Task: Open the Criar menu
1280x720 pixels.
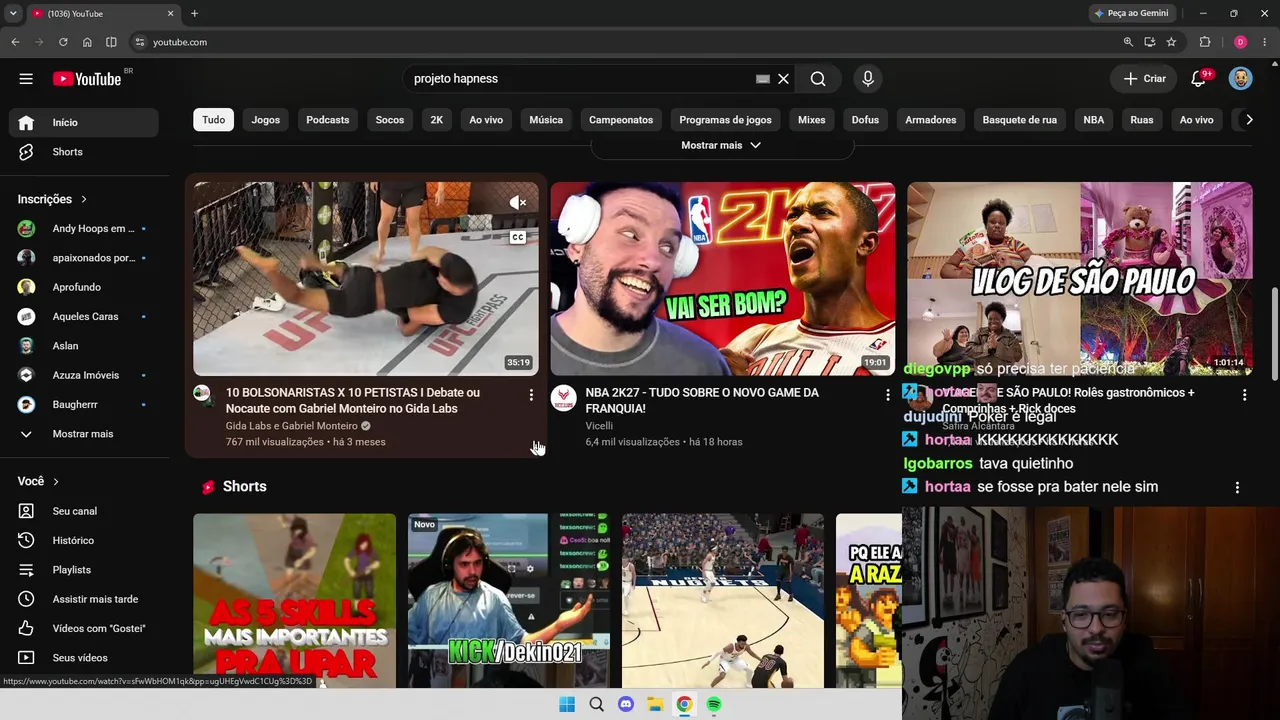Action: point(1145,79)
